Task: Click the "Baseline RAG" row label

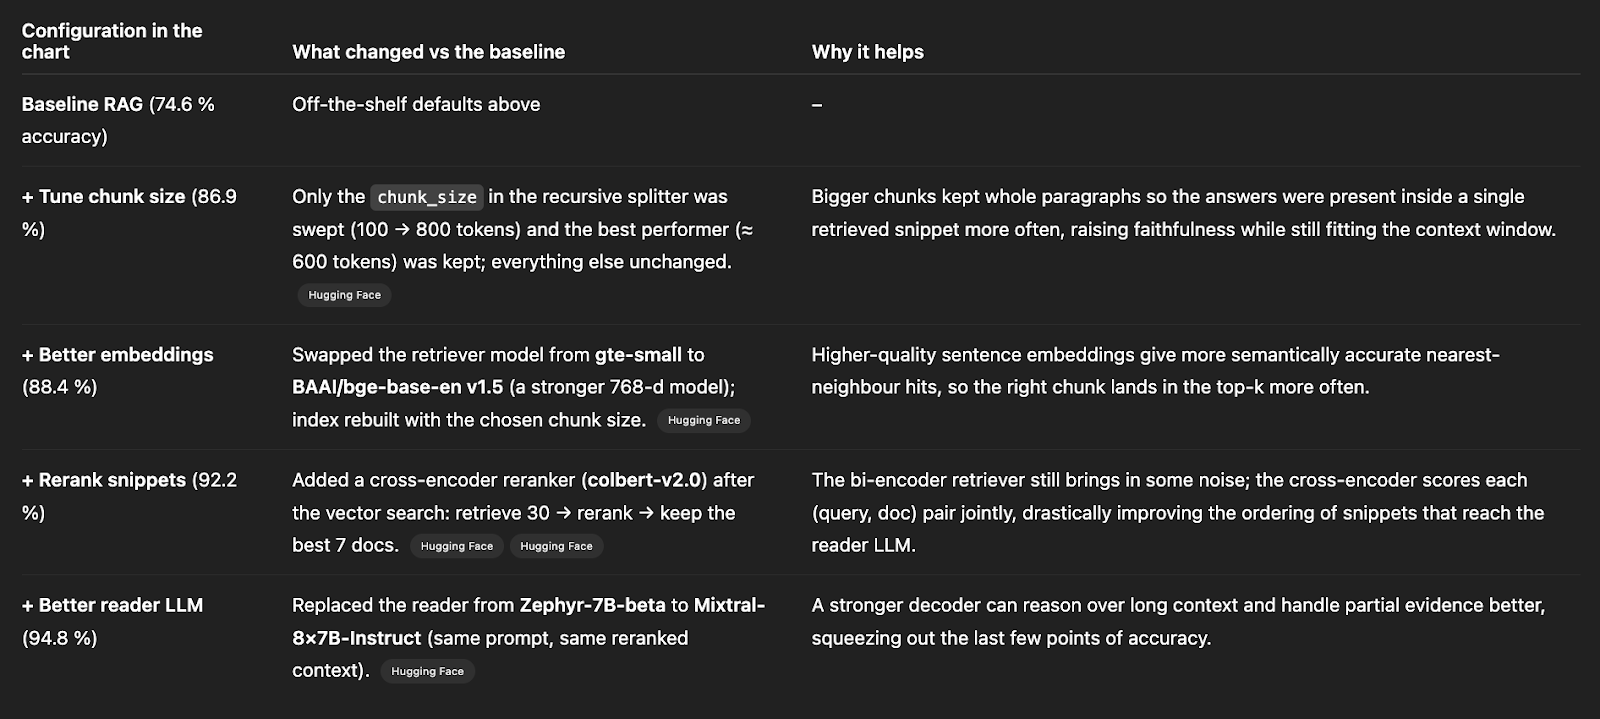Action: tap(83, 104)
